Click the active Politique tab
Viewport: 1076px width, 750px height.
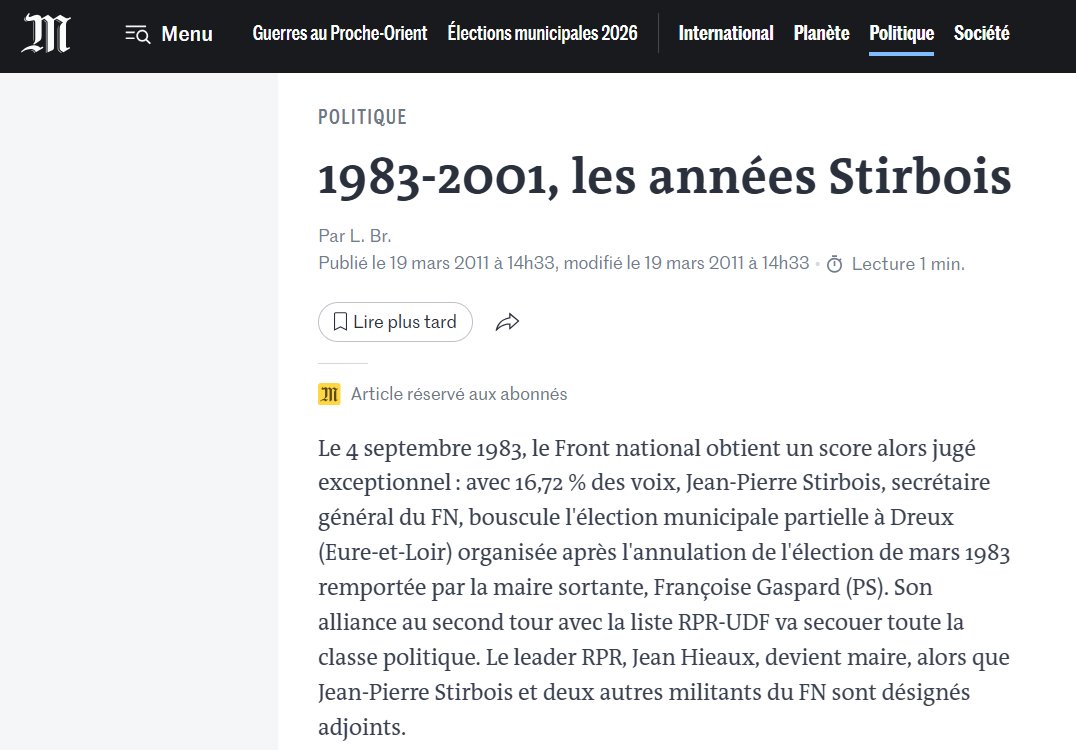[x=900, y=33]
